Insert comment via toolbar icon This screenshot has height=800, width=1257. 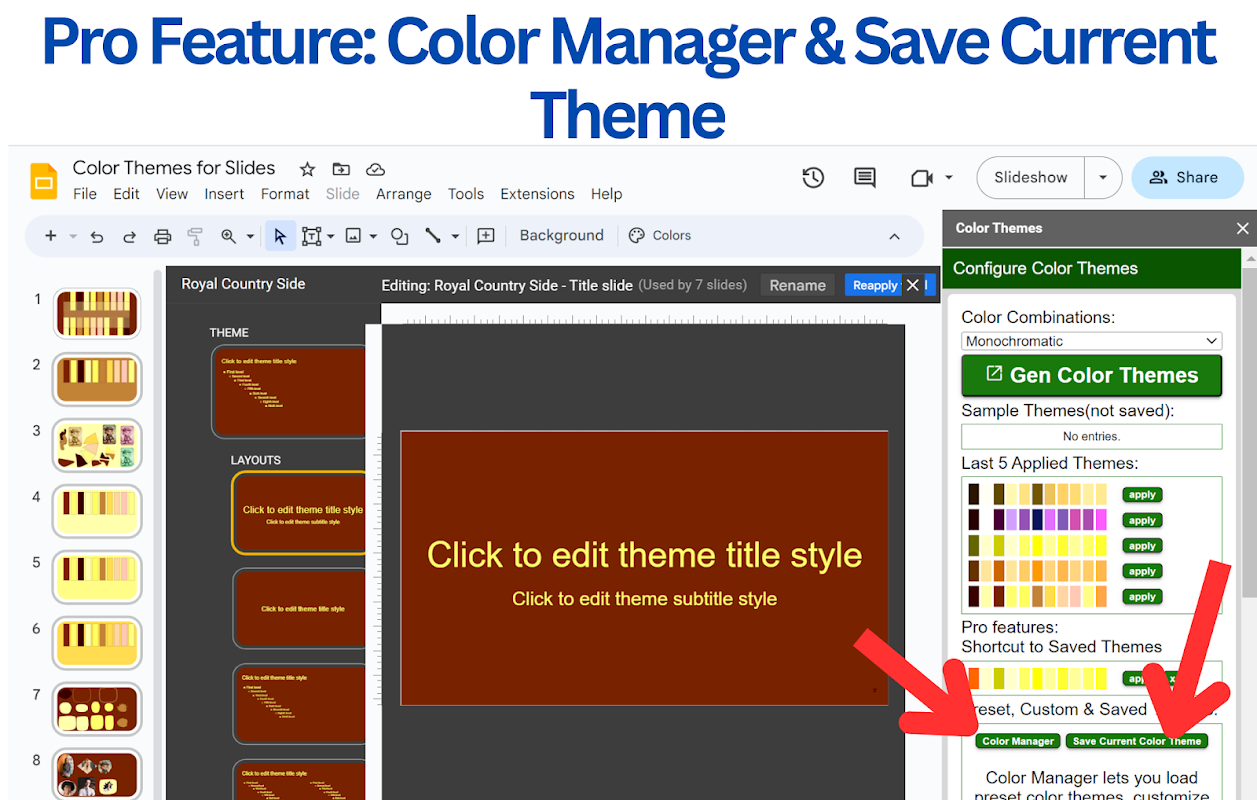(486, 236)
